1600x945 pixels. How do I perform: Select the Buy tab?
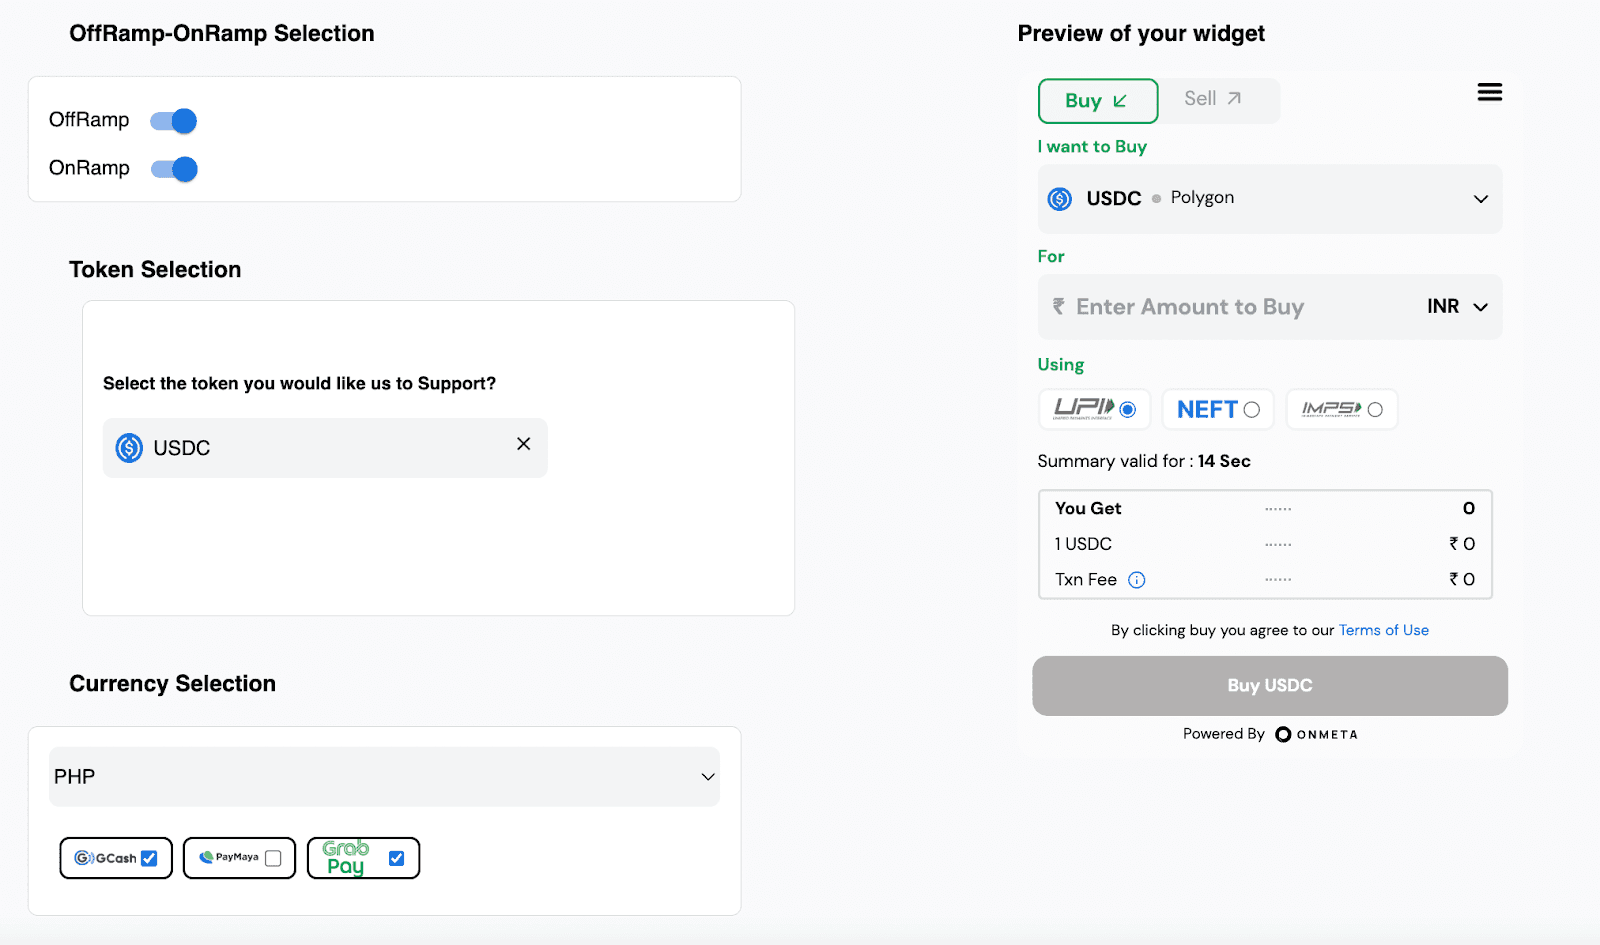point(1097,101)
